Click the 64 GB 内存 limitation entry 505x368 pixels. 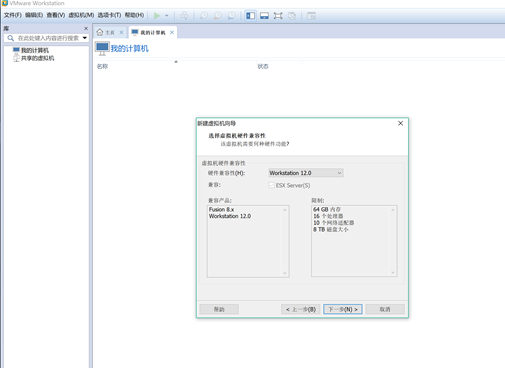(x=327, y=209)
